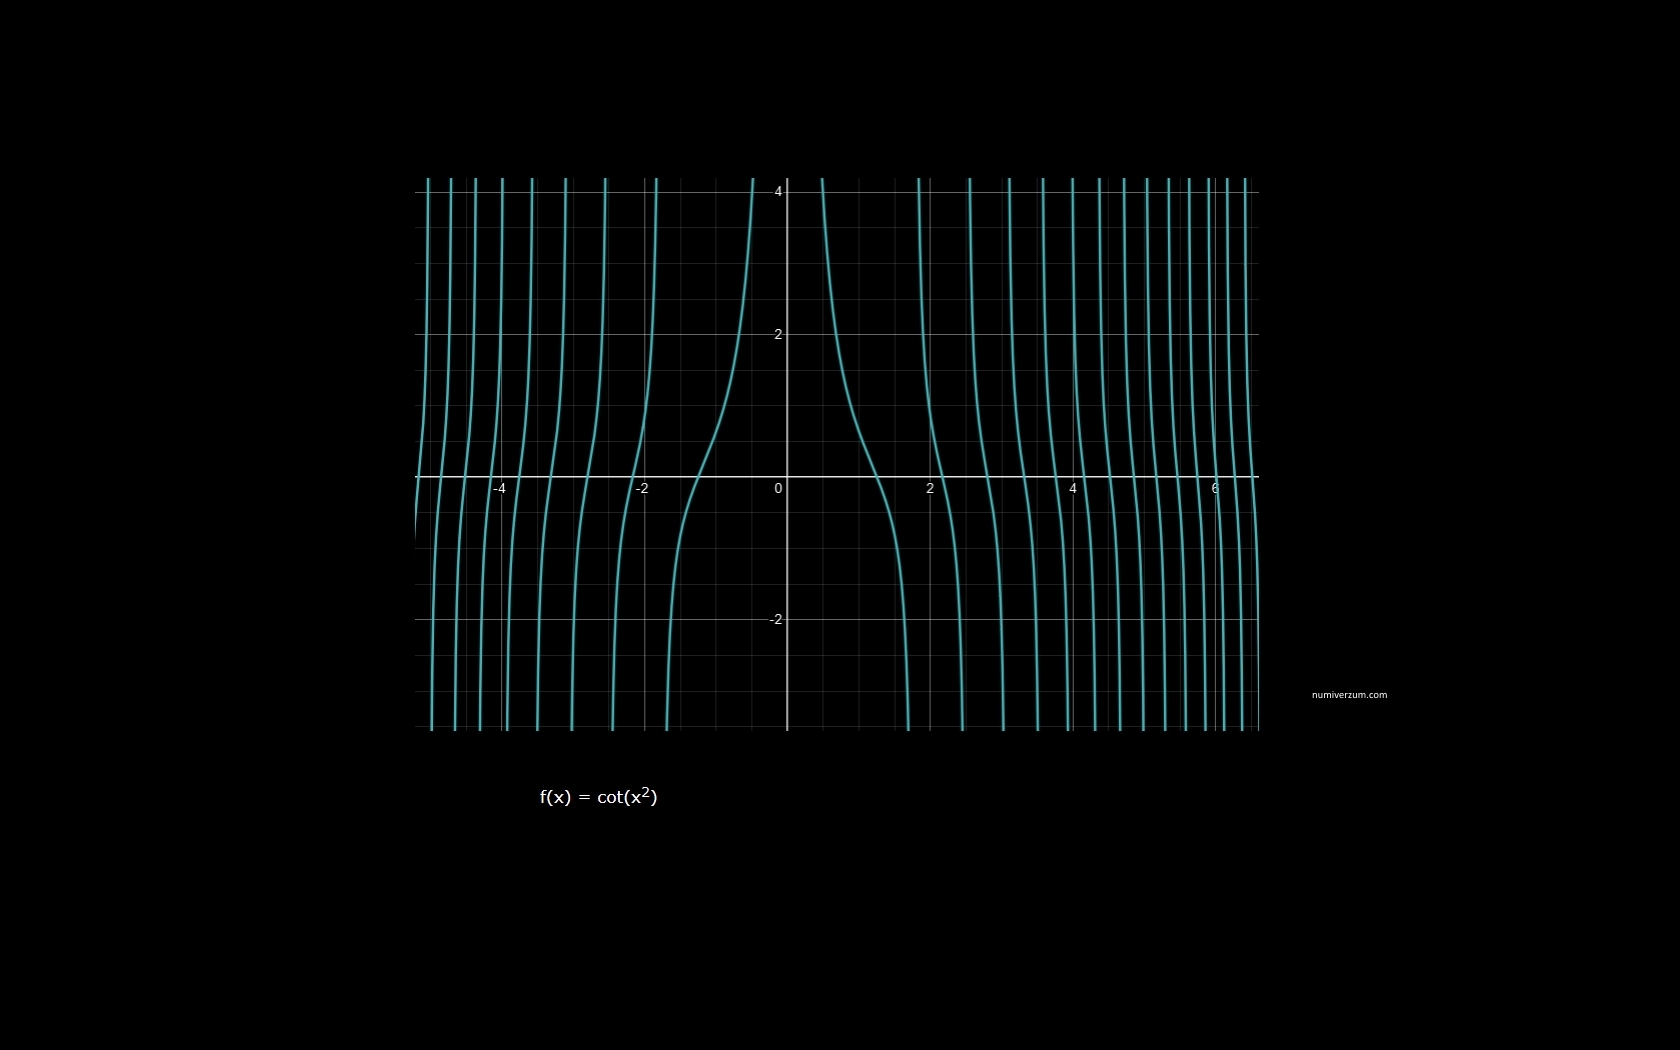
Task: Click the 6 label on the horizontal axis
Action: [1215, 489]
